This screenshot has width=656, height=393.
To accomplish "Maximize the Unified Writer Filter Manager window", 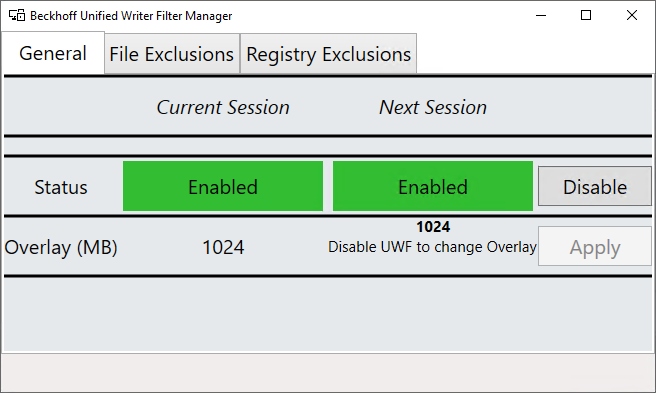I will point(586,15).
